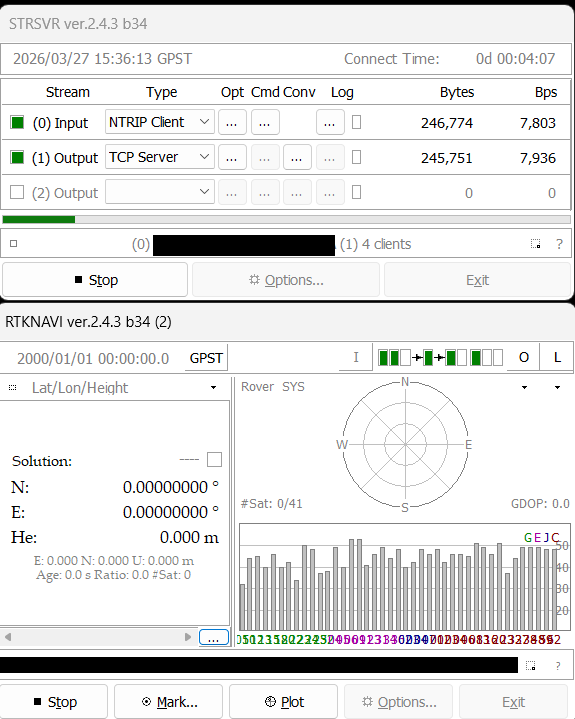
Task: Click the '4 clients' status text
Action: (x=387, y=244)
